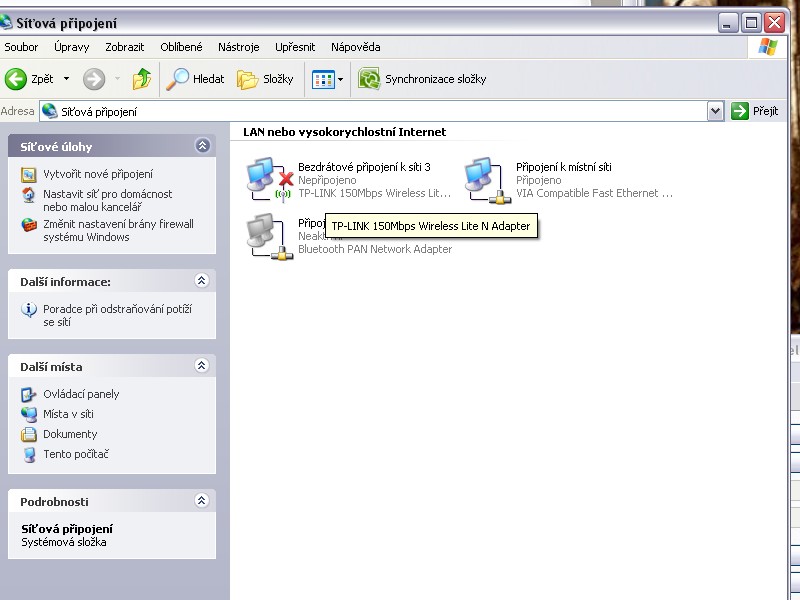
Task: Collapse the Další informace panel
Action: 202,281
